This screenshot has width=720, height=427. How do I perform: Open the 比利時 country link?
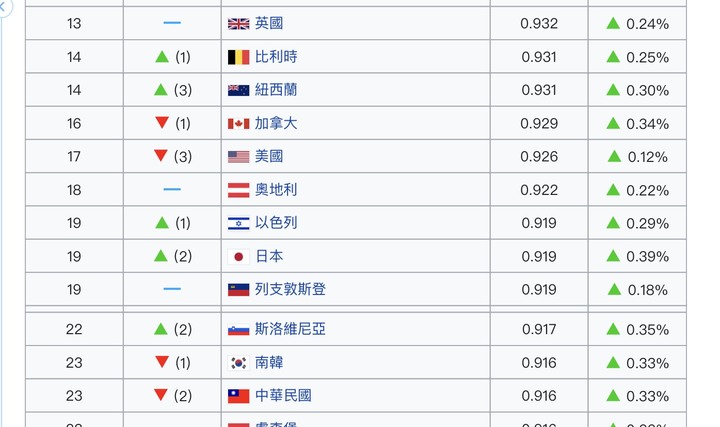276,56
